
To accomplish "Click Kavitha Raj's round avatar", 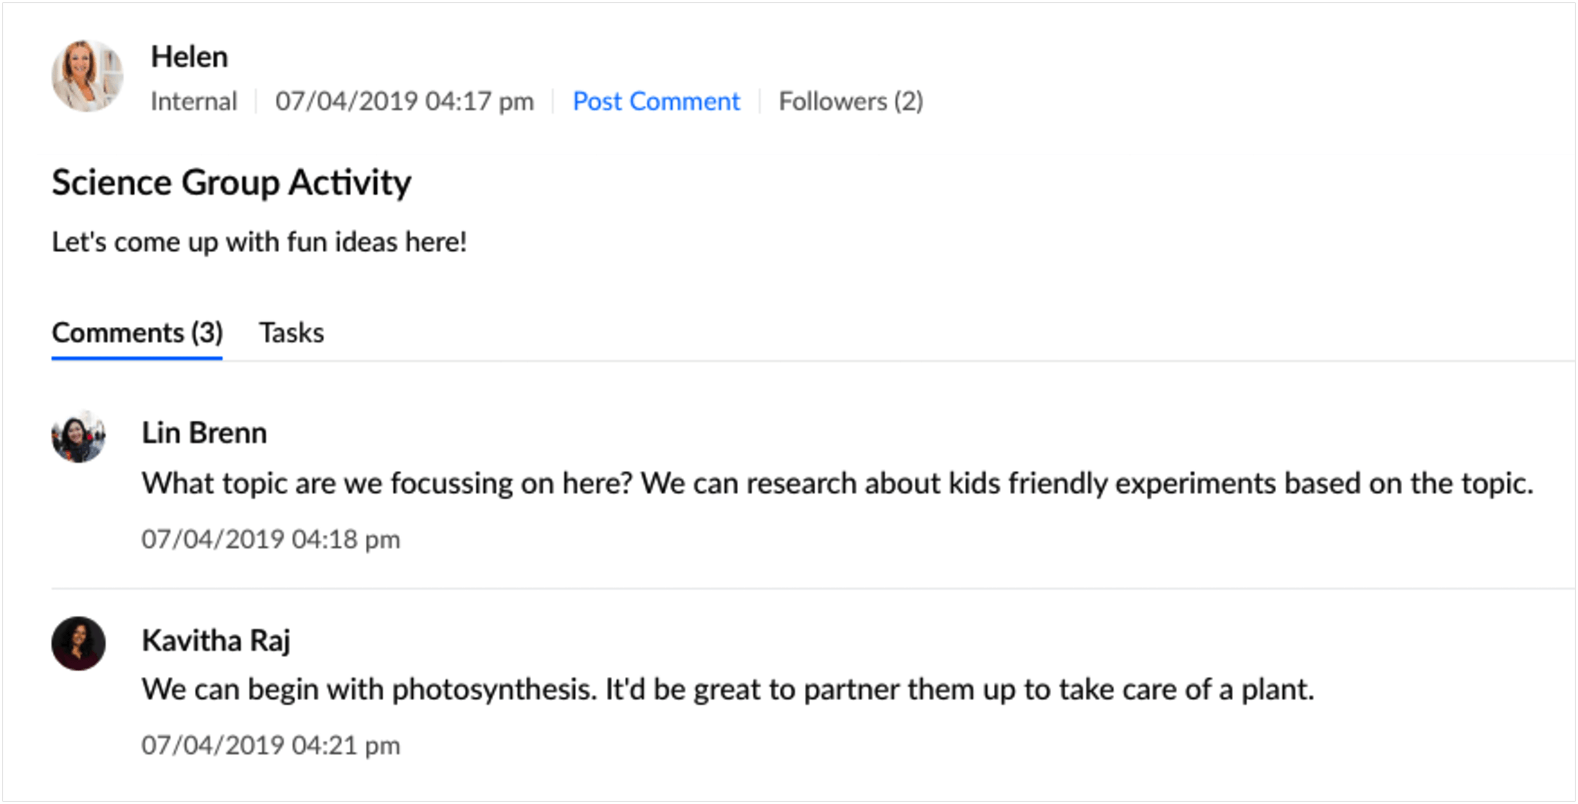I will pos(79,643).
